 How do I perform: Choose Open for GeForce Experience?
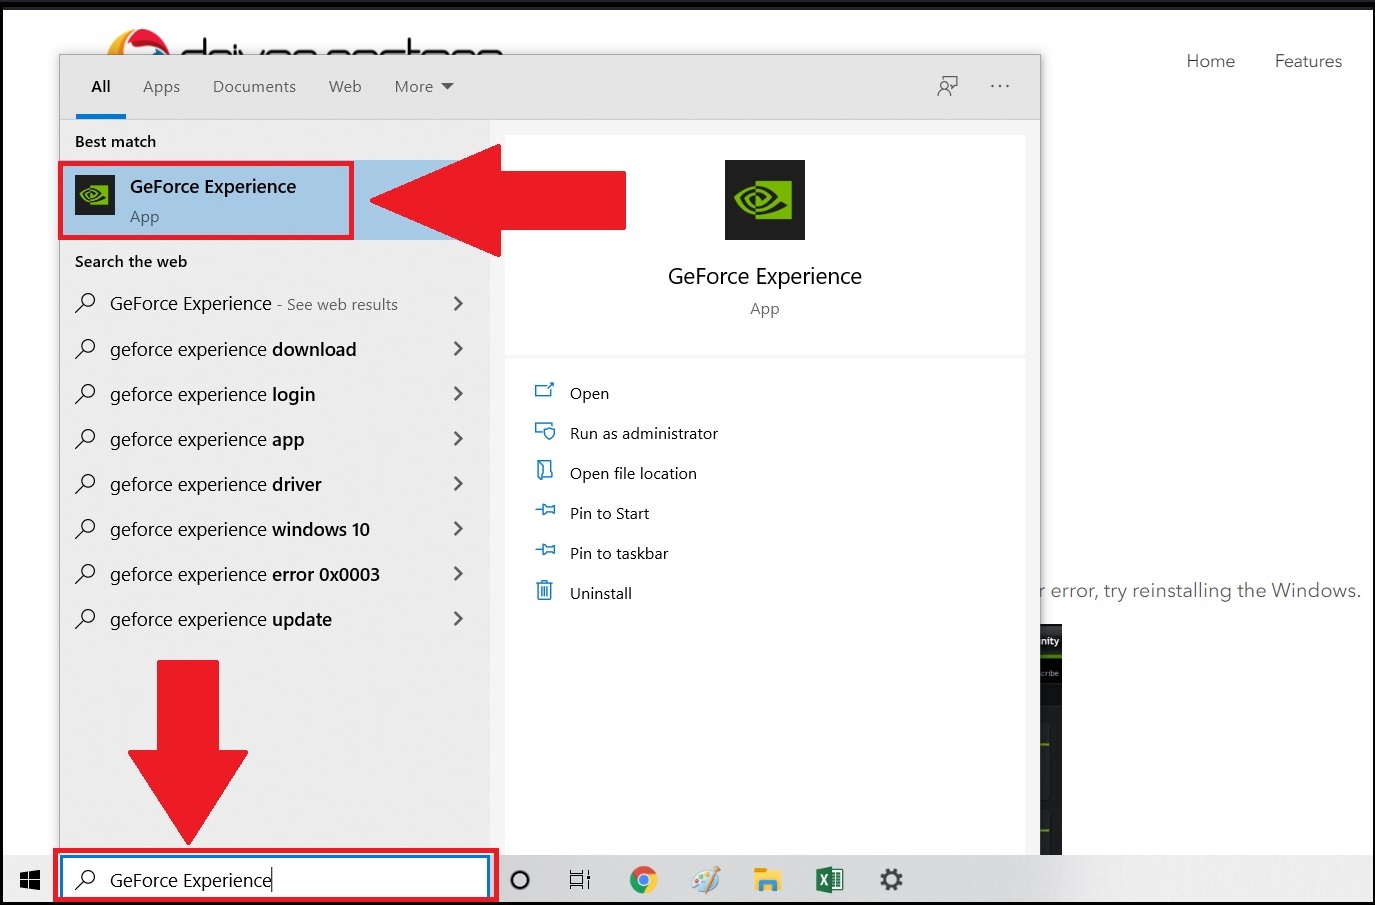pyautogui.click(x=590, y=393)
